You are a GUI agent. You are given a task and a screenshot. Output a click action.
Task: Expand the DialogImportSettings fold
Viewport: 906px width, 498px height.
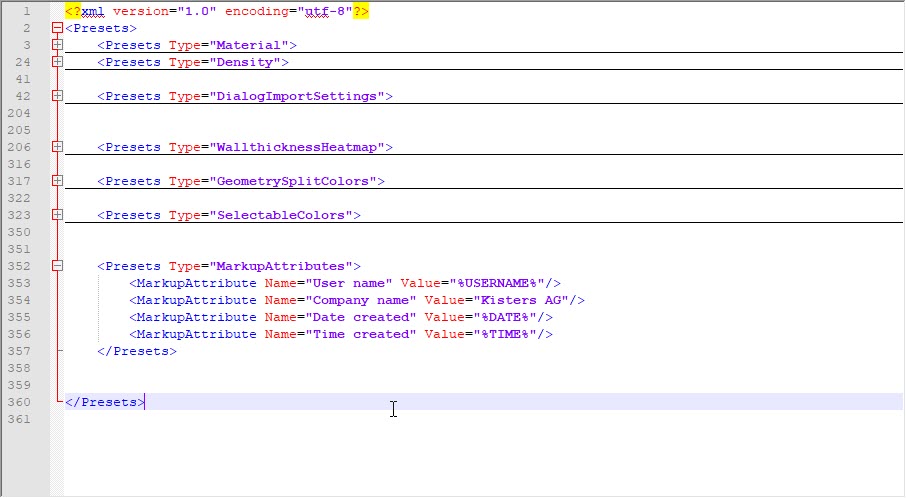[57, 95]
